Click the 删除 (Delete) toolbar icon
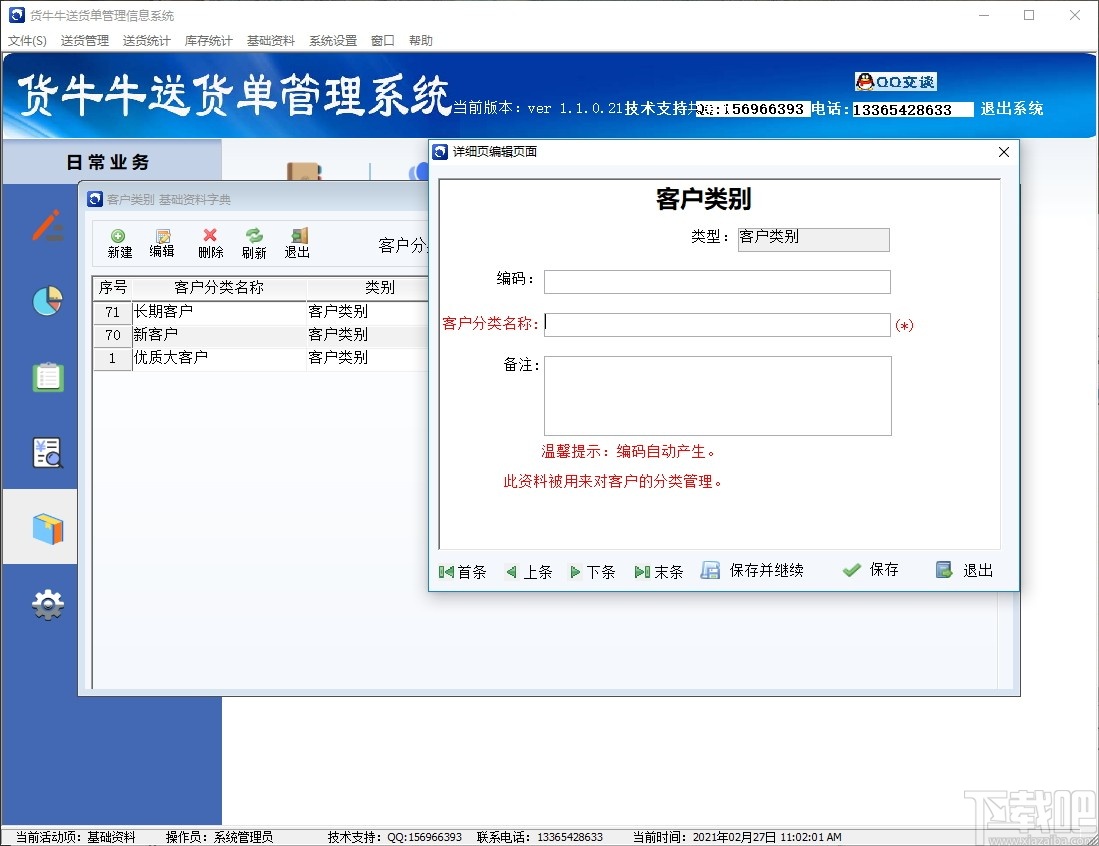This screenshot has height=846, width=1099. [x=209, y=243]
